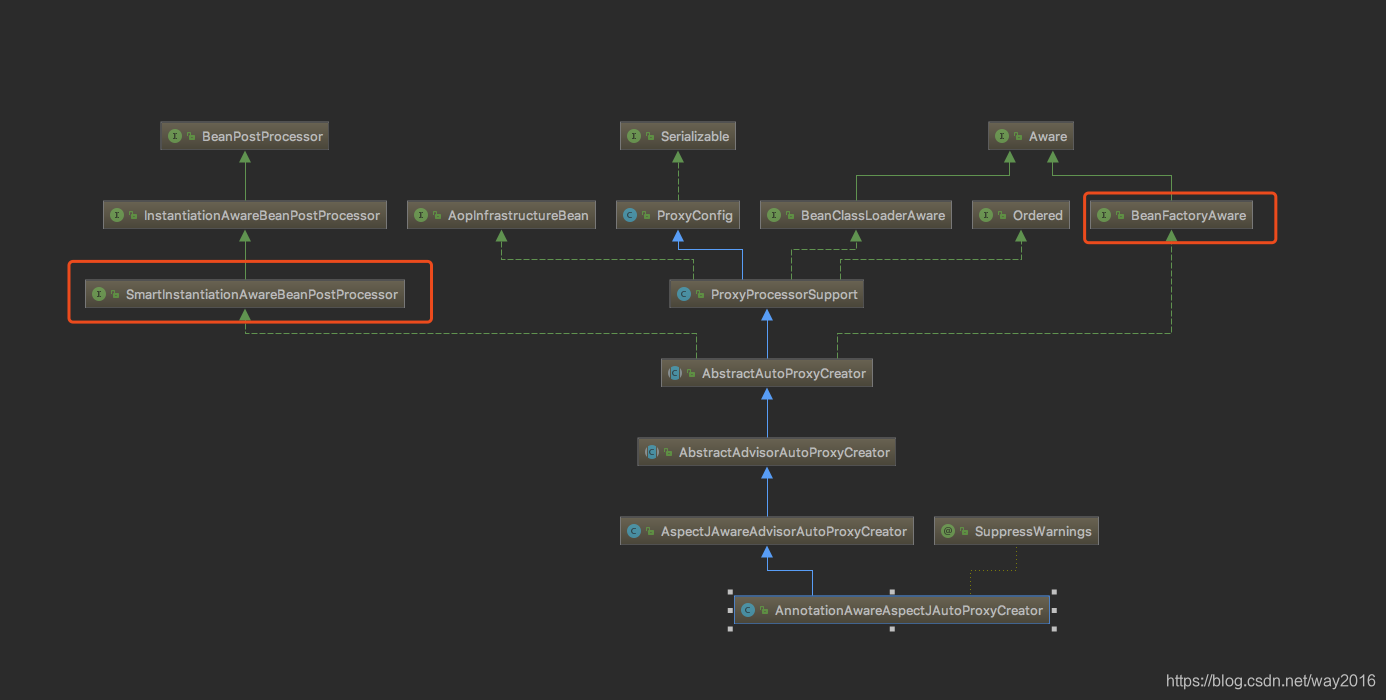Select the SuppressWarnings annotation node
This screenshot has width=1386, height=700.
tap(1016, 531)
